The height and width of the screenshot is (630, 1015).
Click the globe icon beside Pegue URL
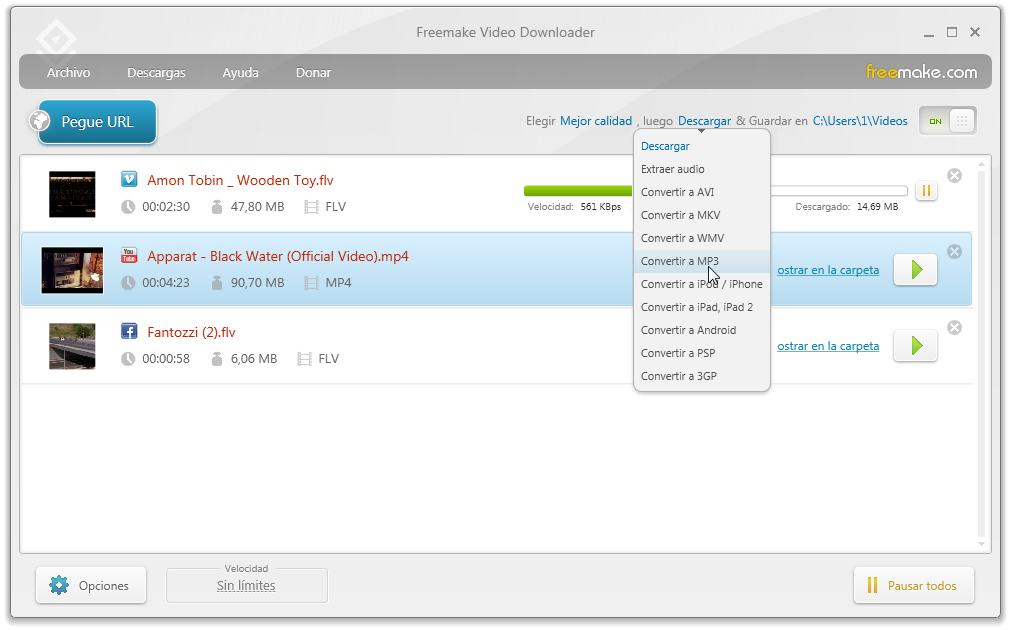[x=40, y=121]
